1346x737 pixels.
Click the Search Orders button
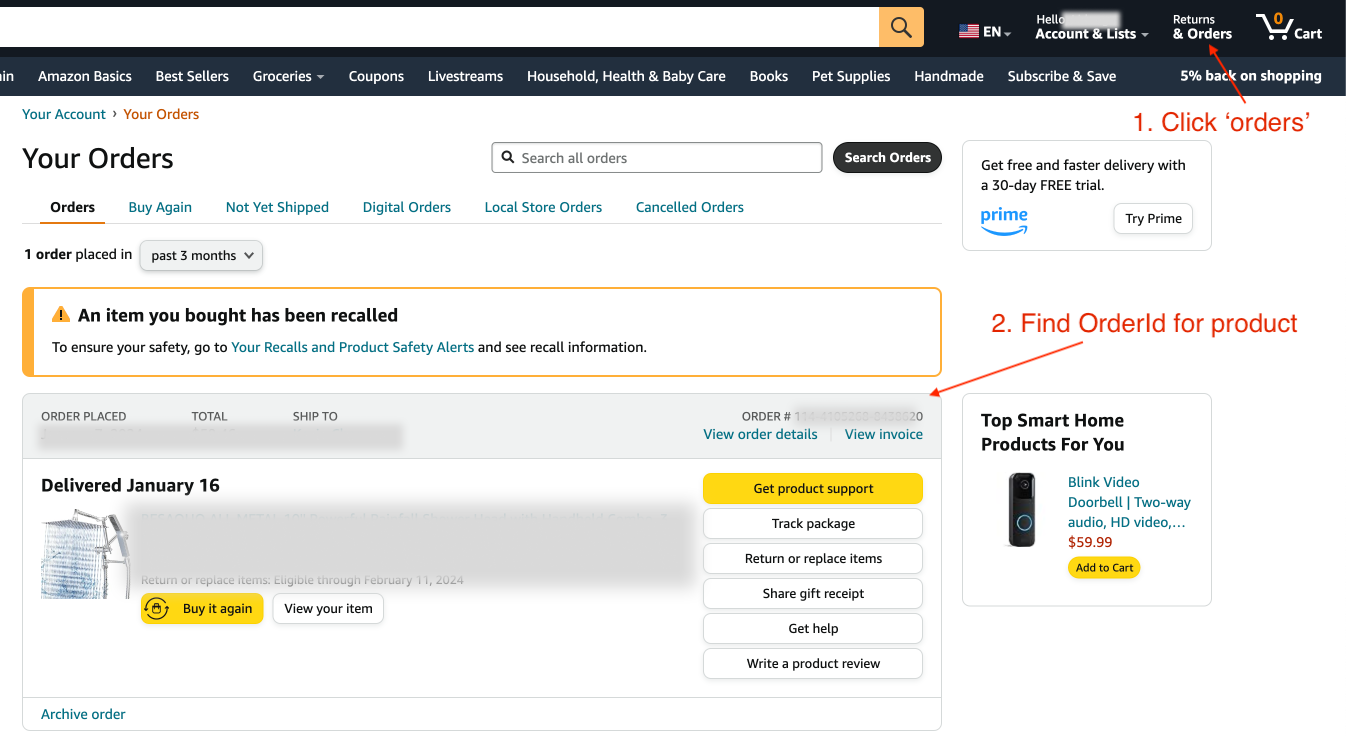point(887,157)
